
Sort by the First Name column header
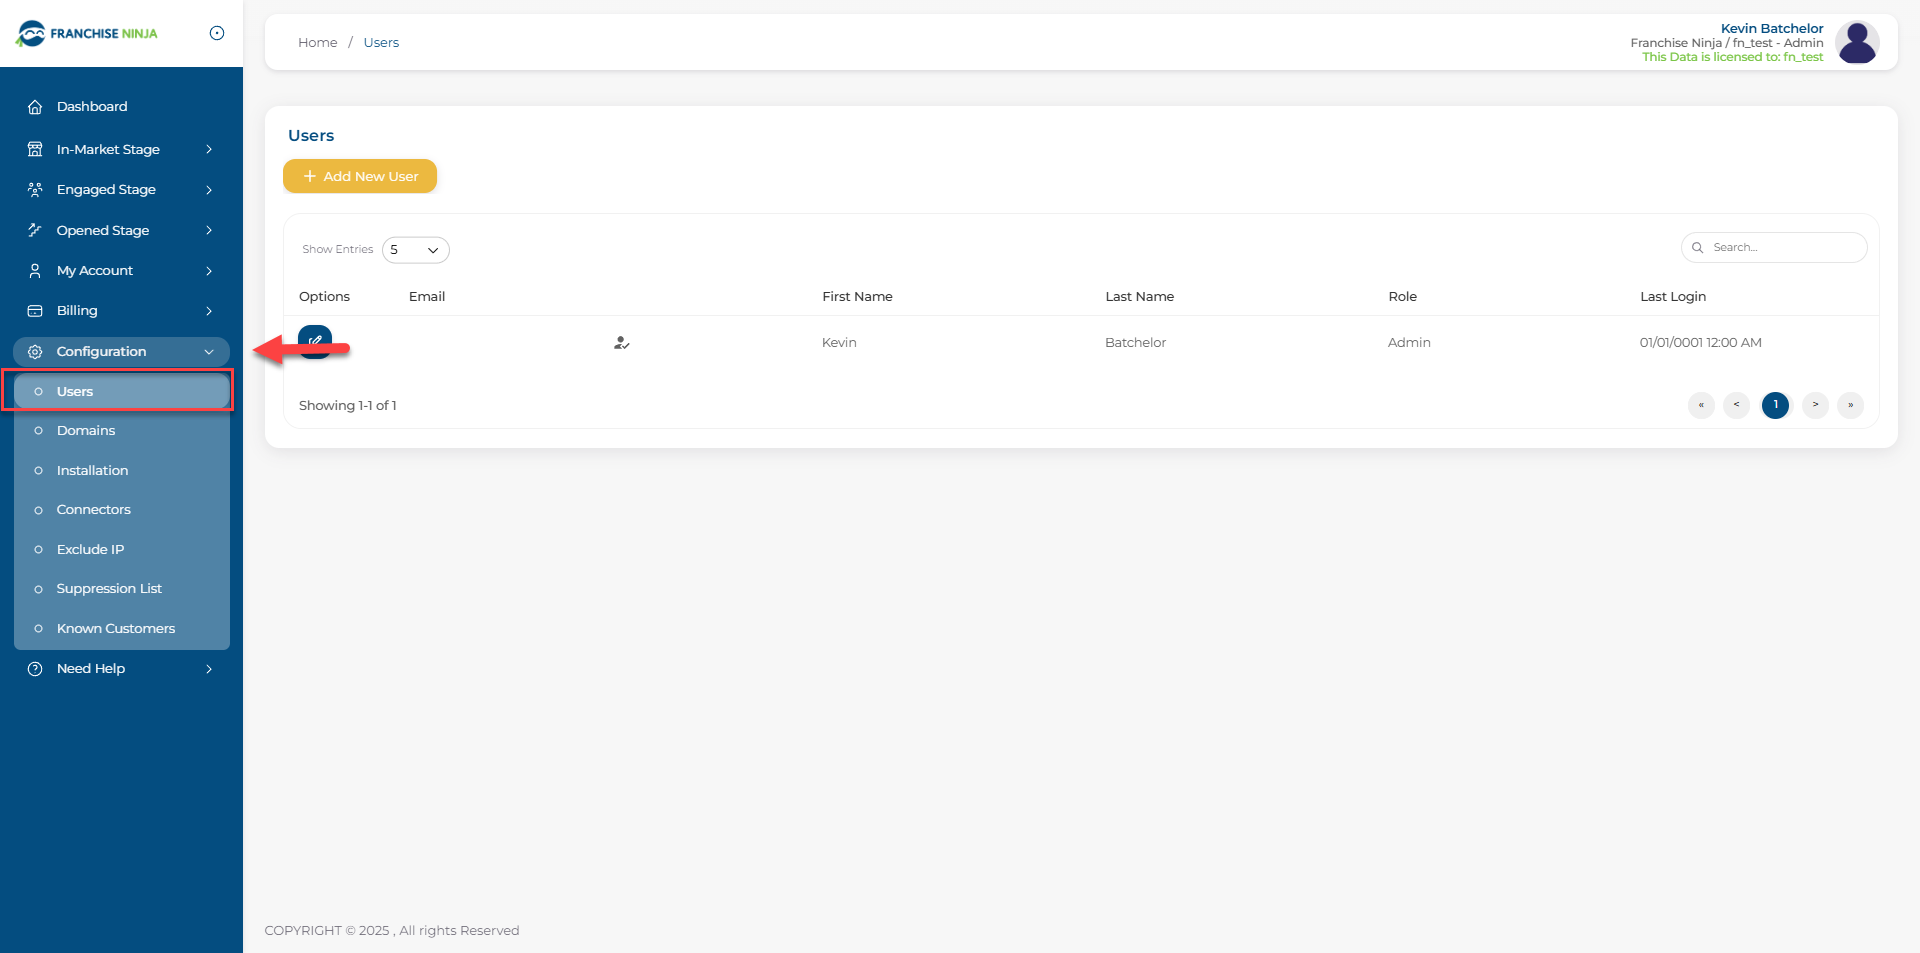(857, 297)
